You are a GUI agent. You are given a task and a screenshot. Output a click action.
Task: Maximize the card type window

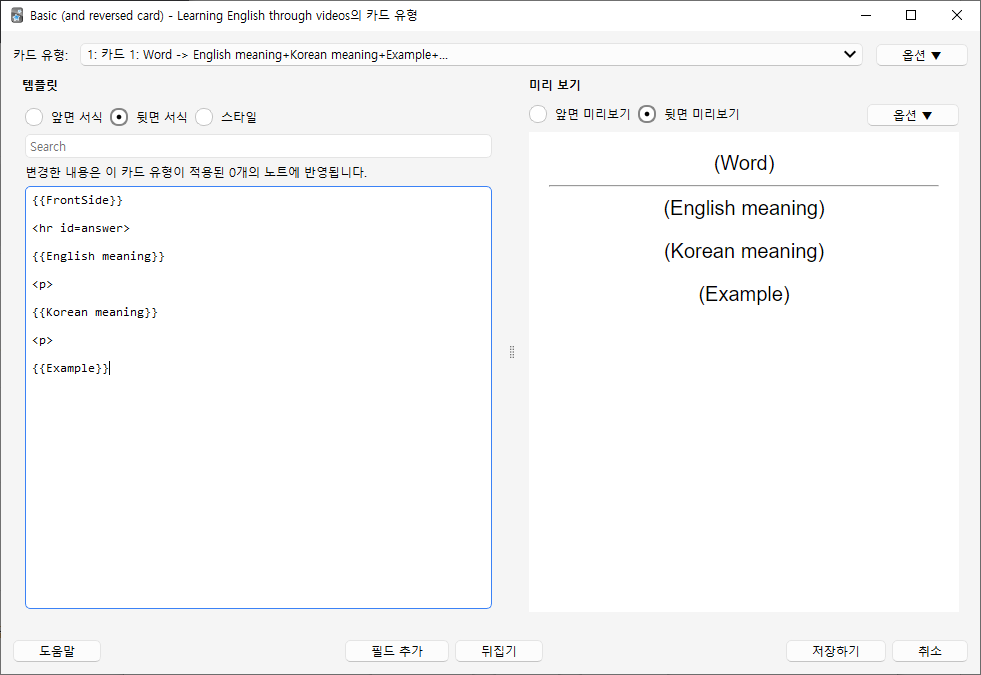pyautogui.click(x=911, y=15)
